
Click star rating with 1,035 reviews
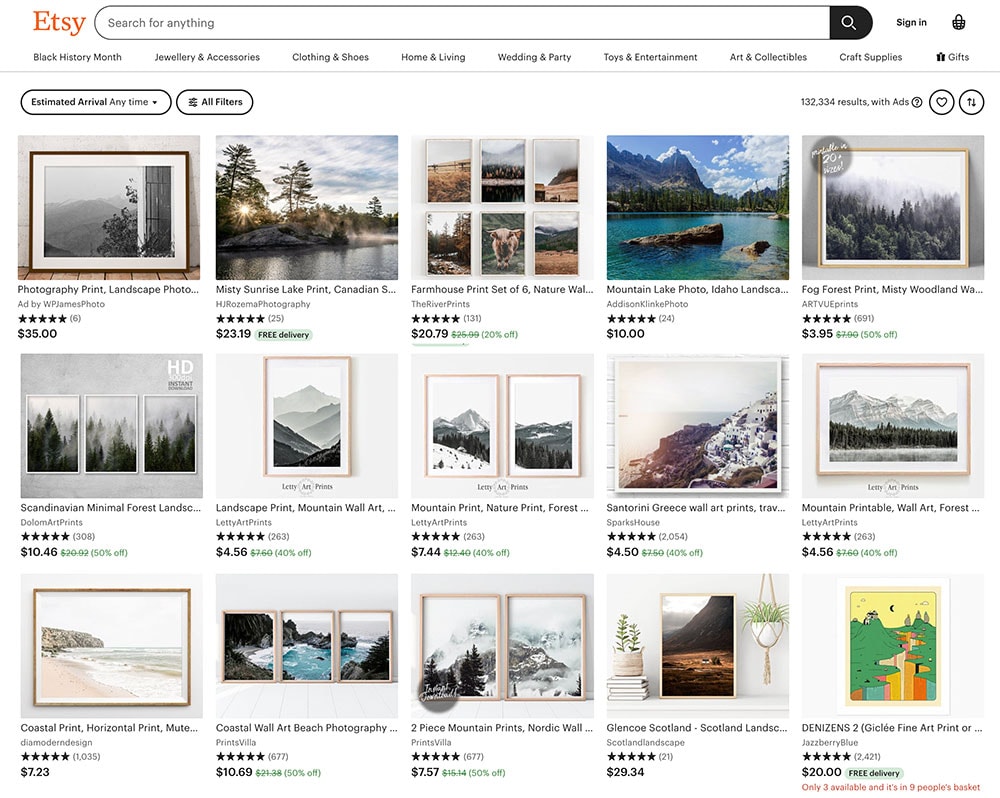(x=61, y=757)
